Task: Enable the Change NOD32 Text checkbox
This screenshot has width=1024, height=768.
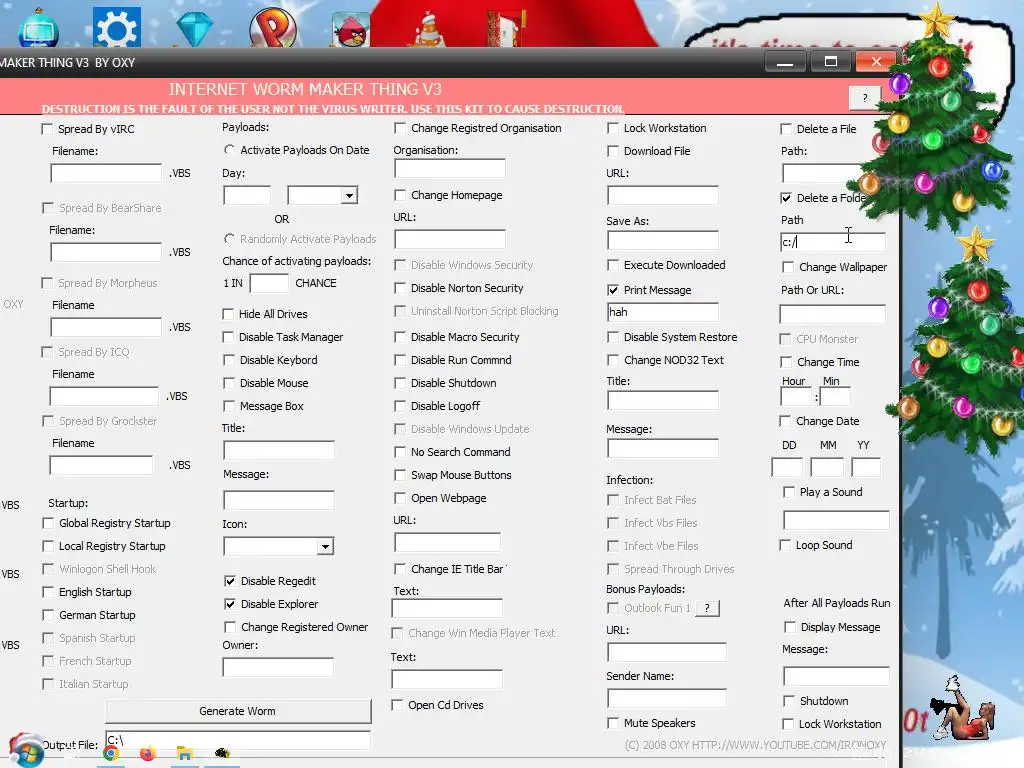Action: [x=613, y=360]
